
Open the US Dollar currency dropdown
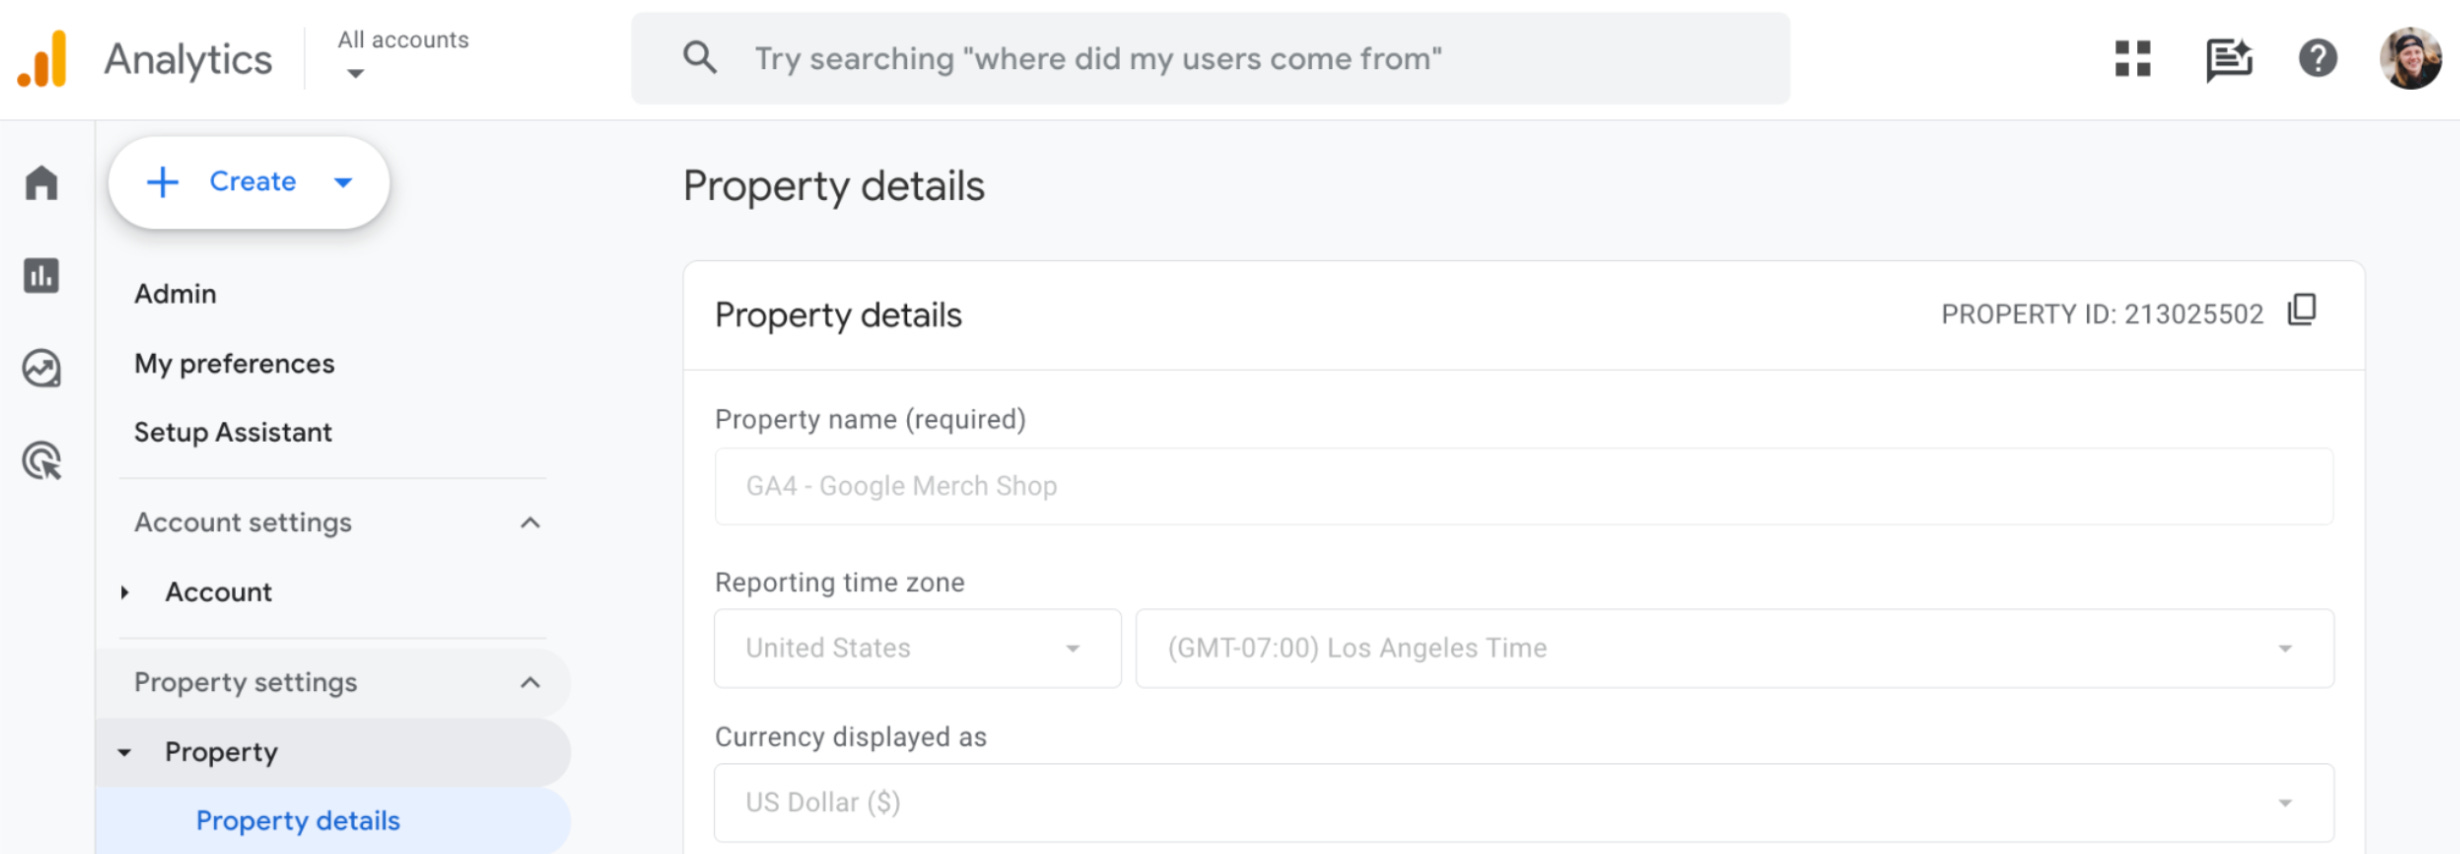coord(1524,803)
